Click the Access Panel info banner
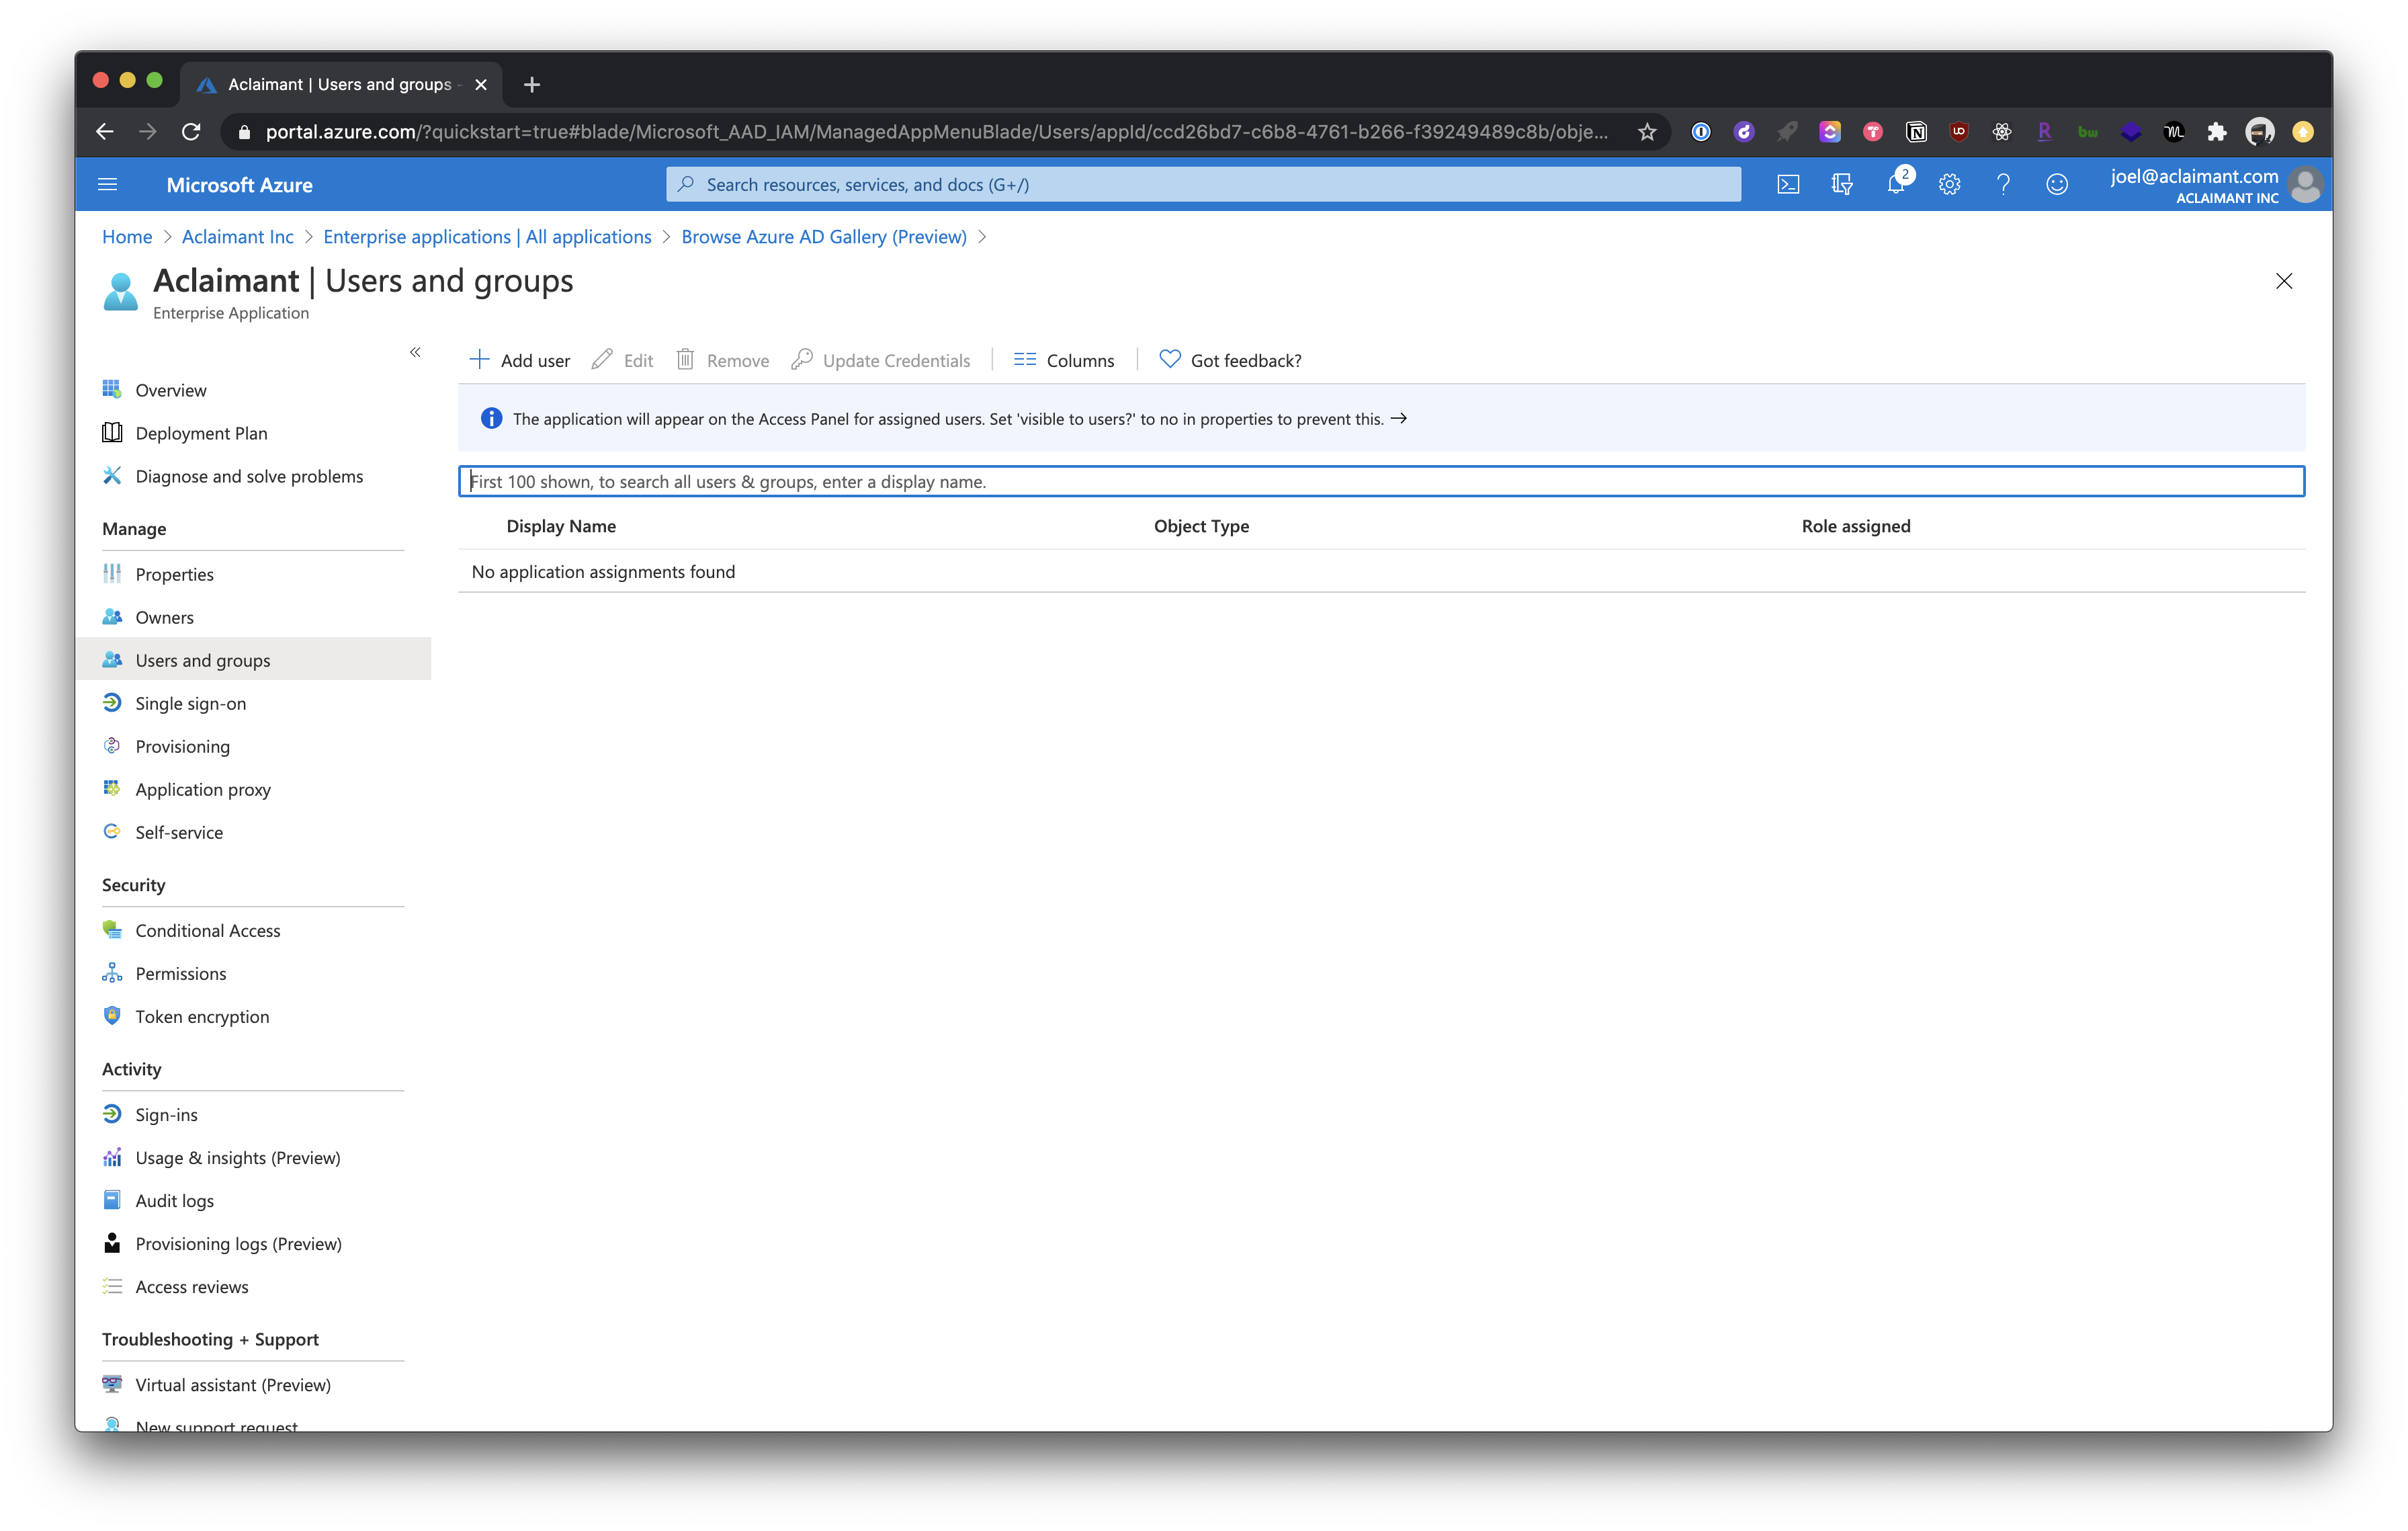The height and width of the screenshot is (1531, 2408). (x=1381, y=418)
